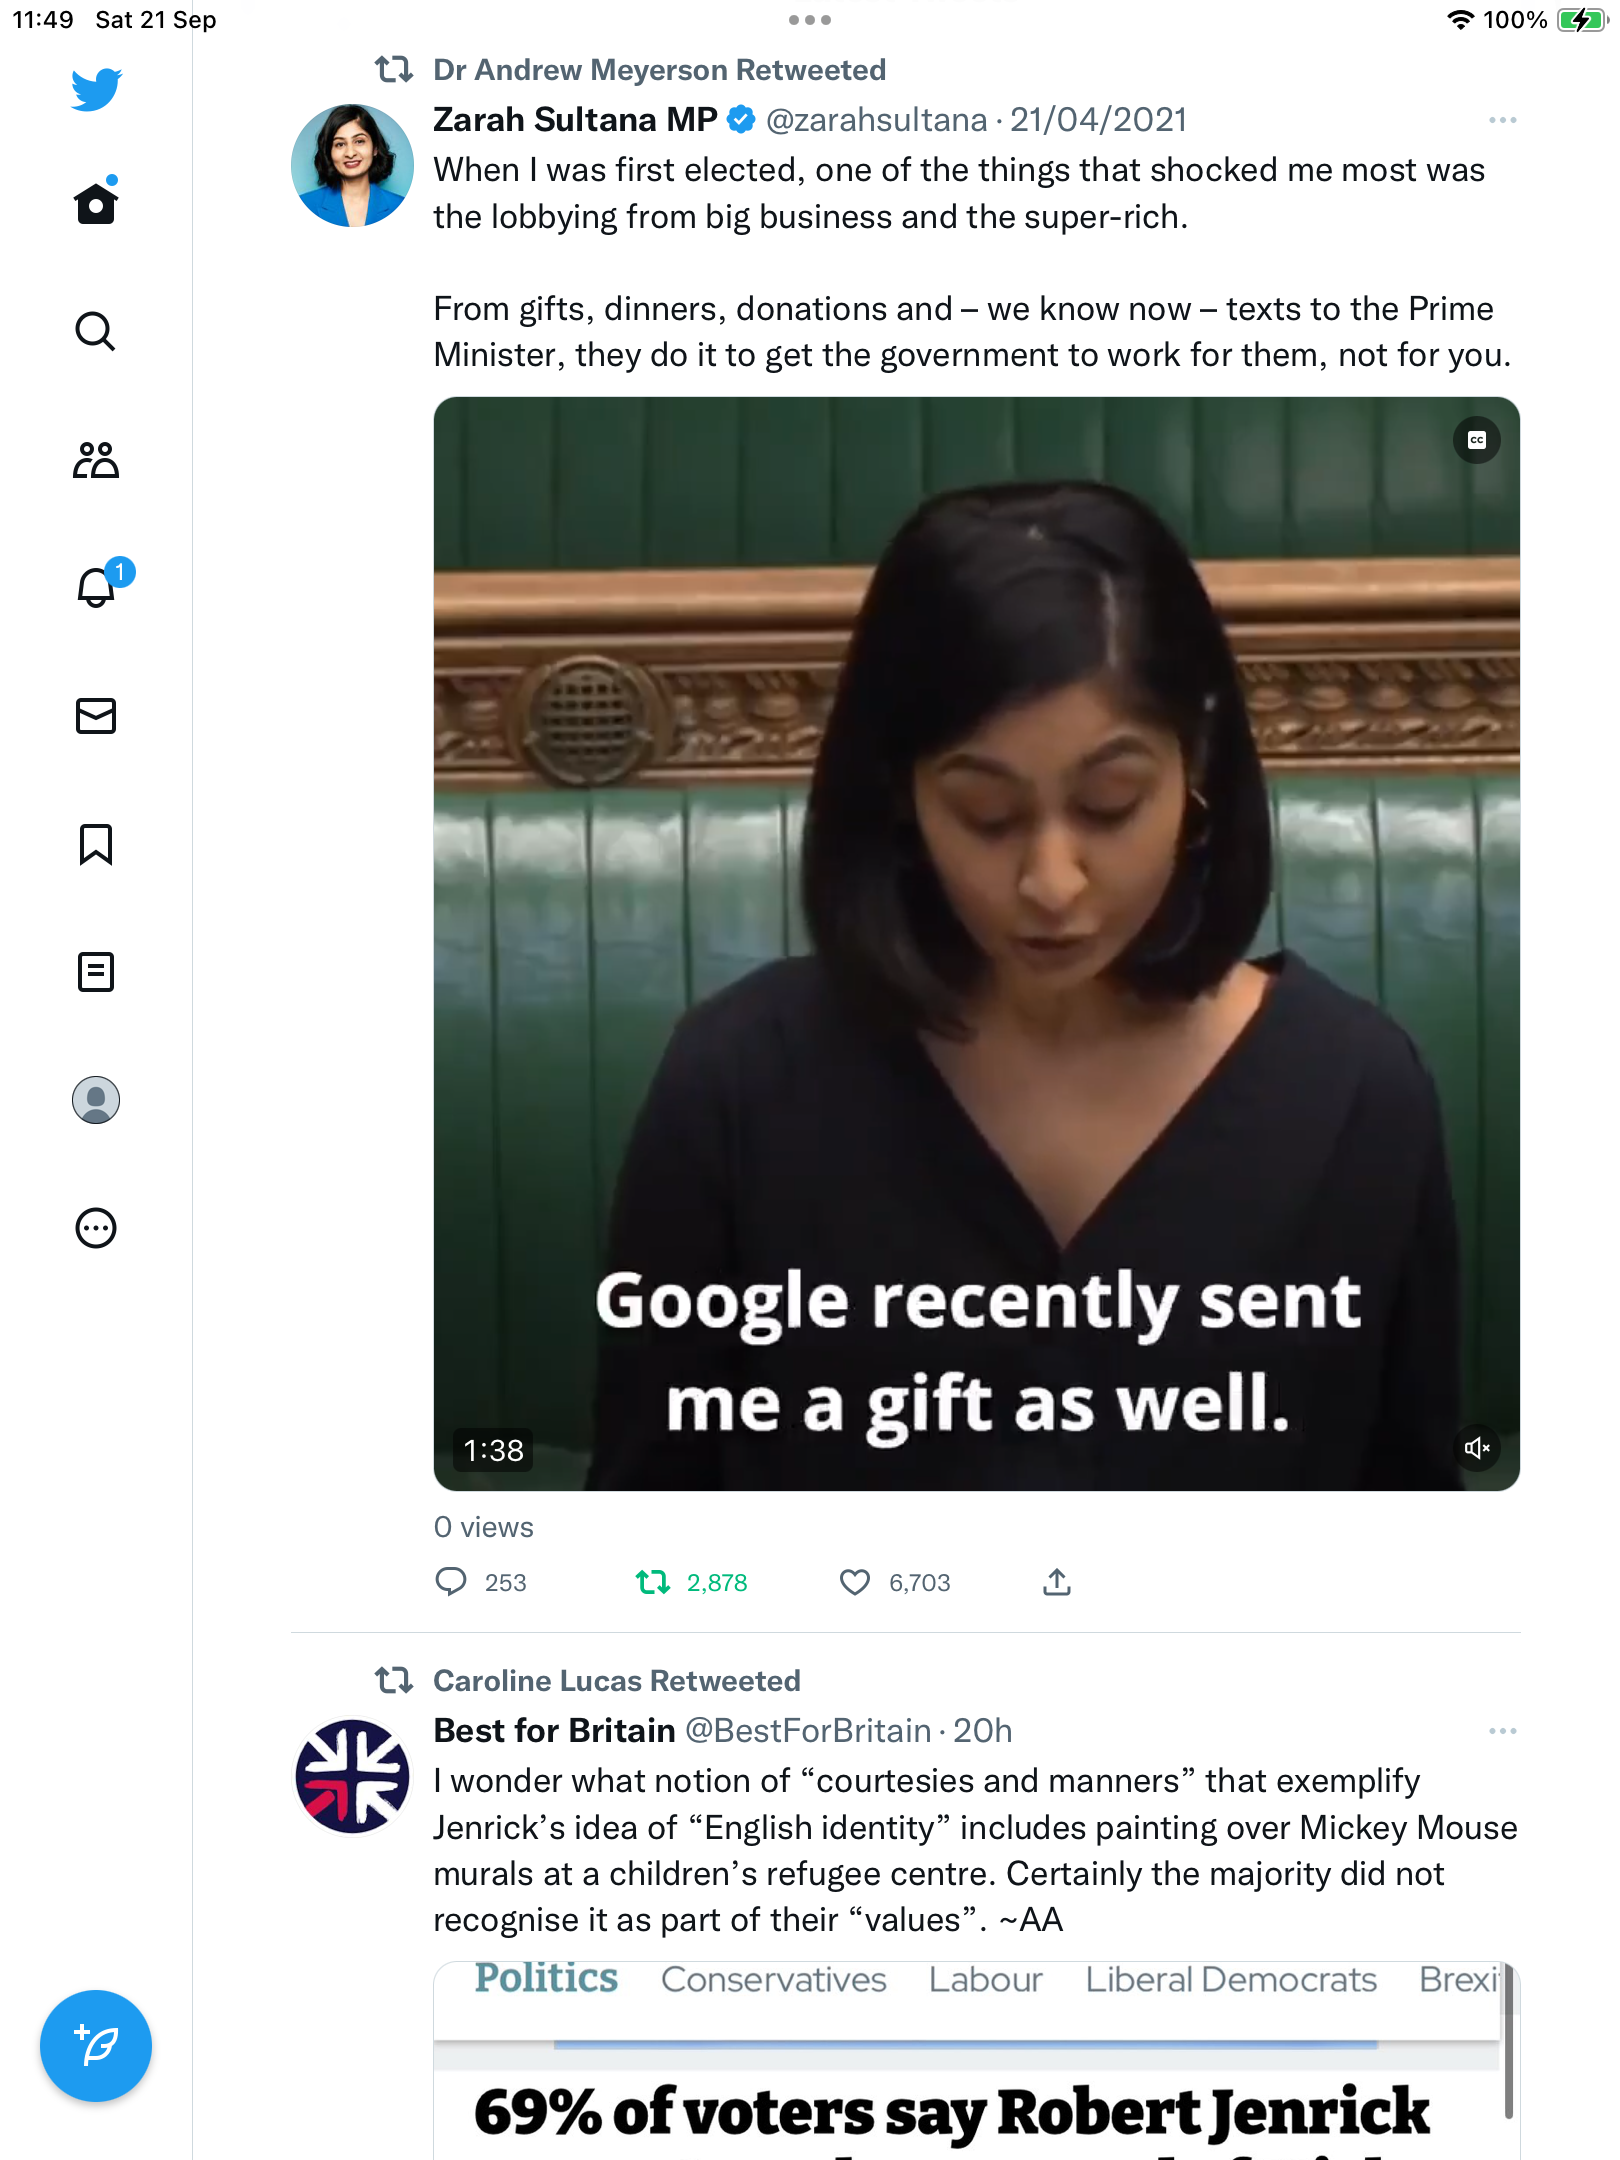The height and width of the screenshot is (2160, 1620).
Task: Unmute the video sound icon
Action: [x=1477, y=1448]
